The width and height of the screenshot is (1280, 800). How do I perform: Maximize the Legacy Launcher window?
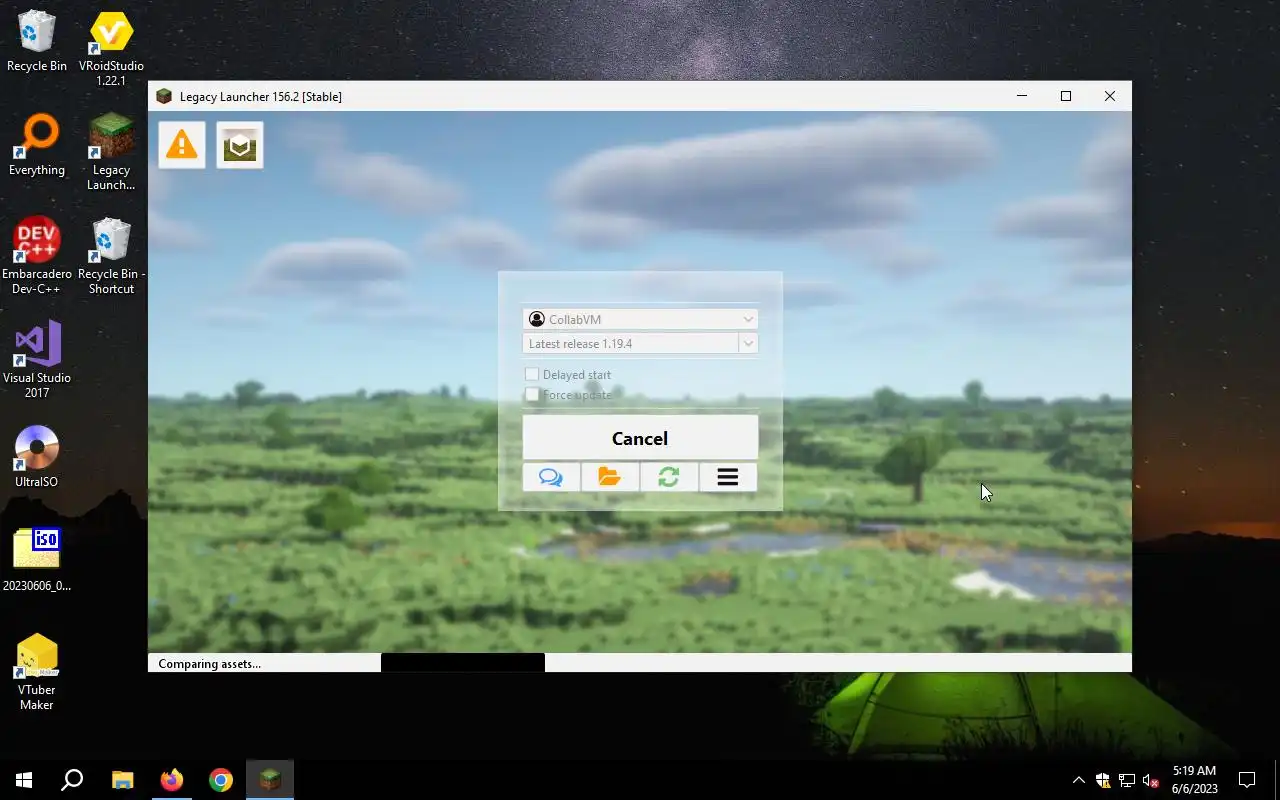(1066, 96)
